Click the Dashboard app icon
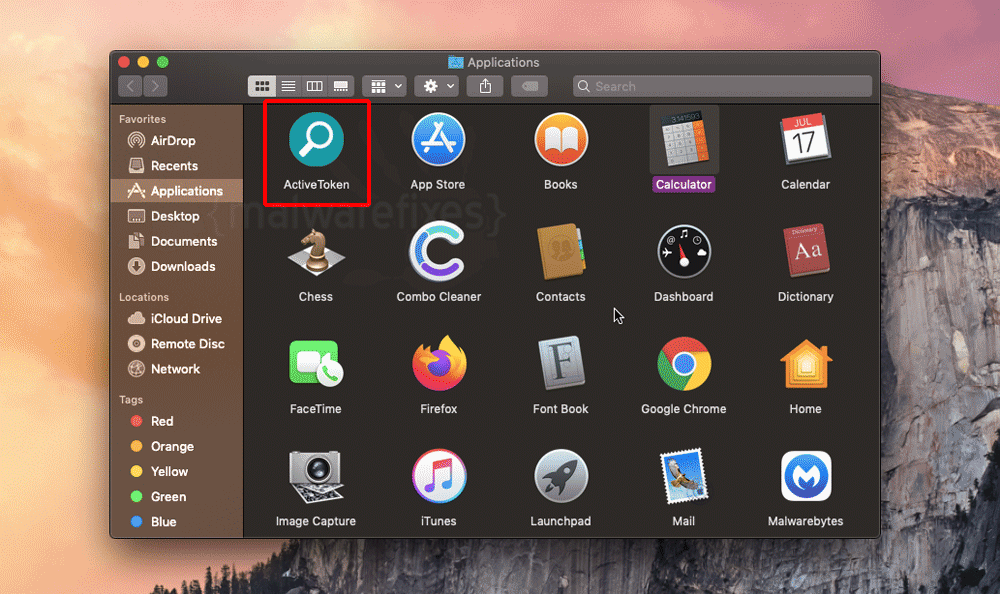 [684, 252]
